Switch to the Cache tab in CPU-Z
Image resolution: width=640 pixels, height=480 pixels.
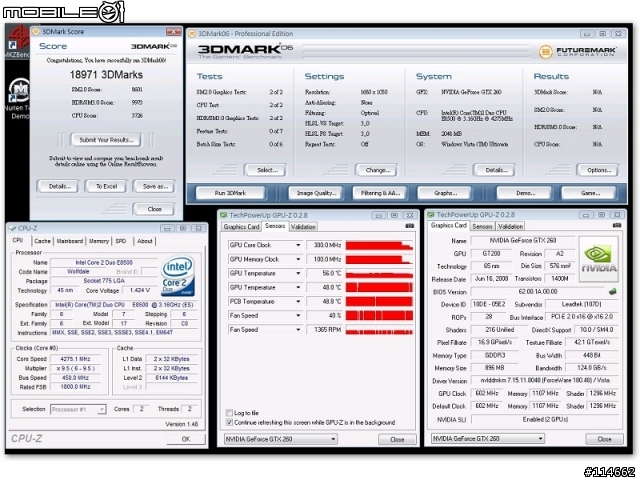click(42, 241)
